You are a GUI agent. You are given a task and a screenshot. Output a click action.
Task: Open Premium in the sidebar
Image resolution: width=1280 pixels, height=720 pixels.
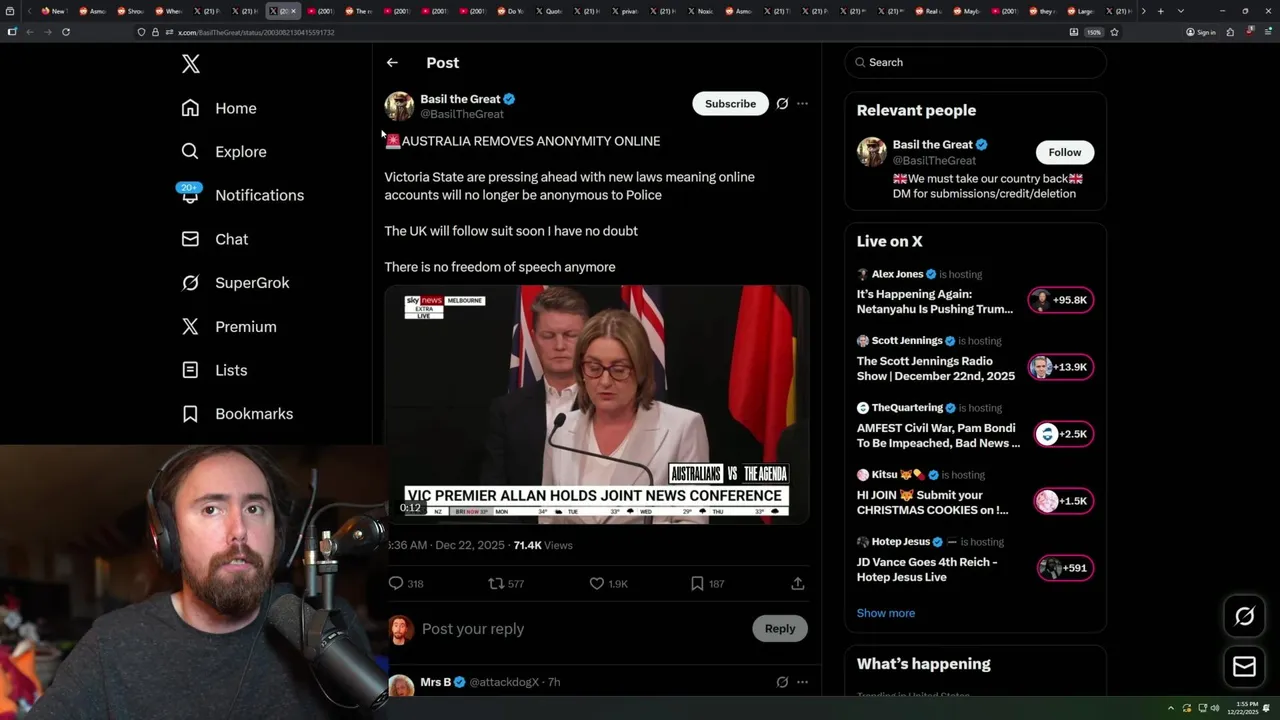(229, 327)
